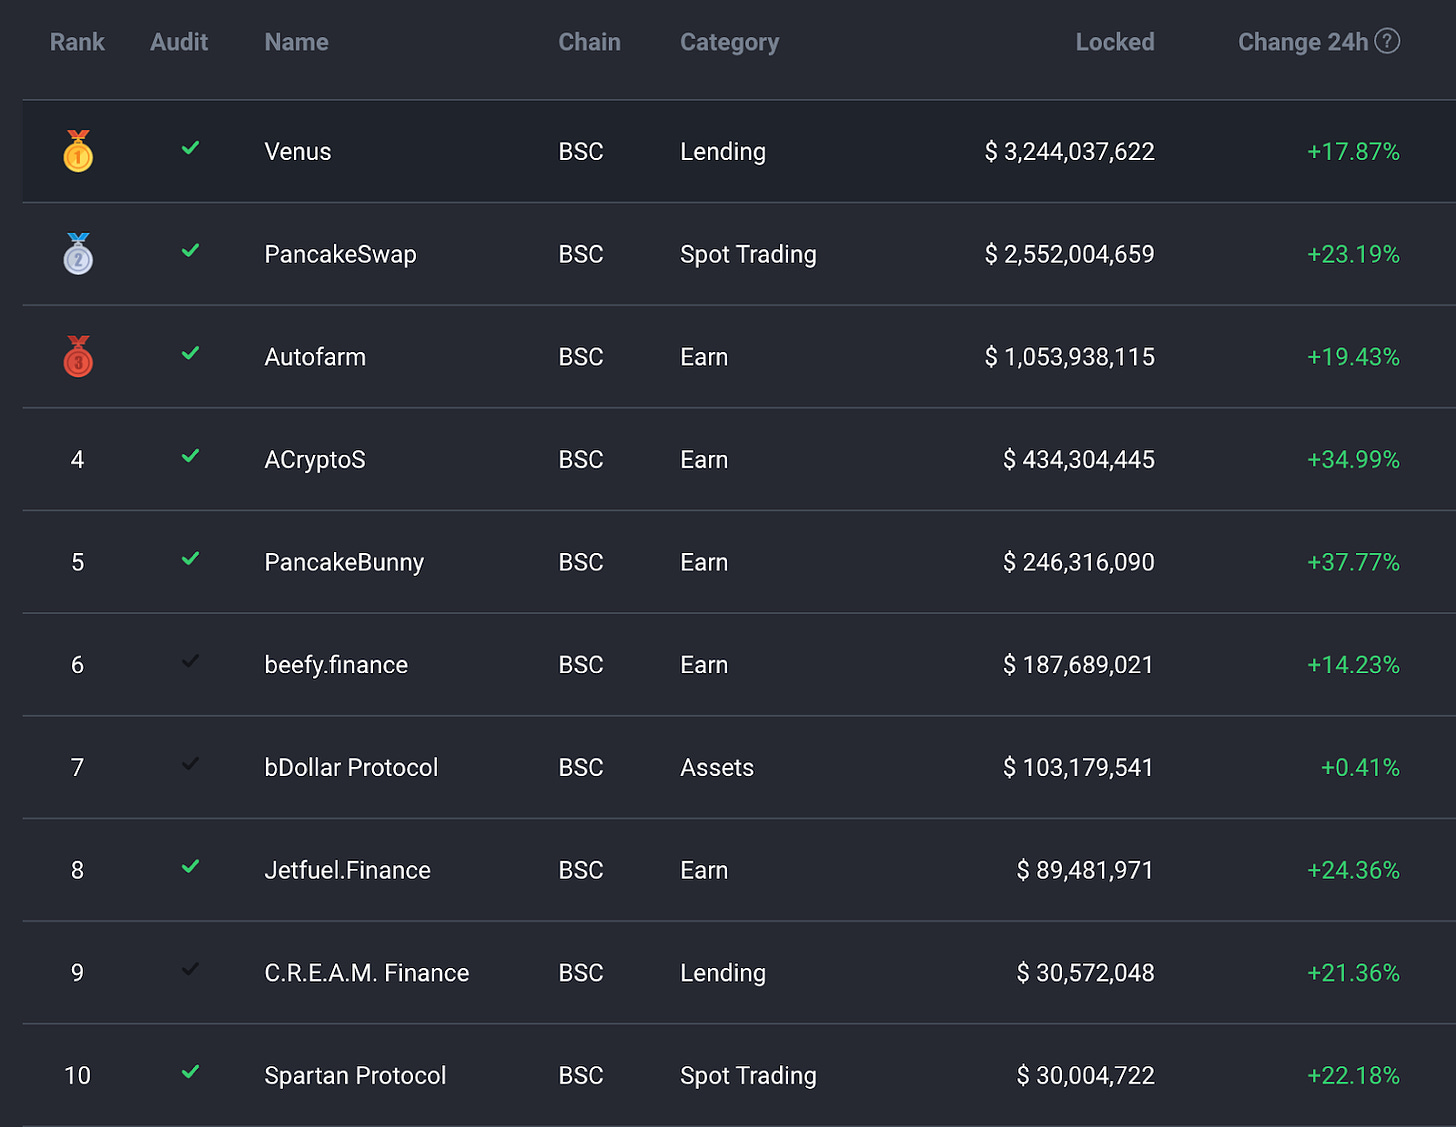Click the beefy.finance locked value $ 187,689,021
The image size is (1456, 1127).
[x=1079, y=665]
